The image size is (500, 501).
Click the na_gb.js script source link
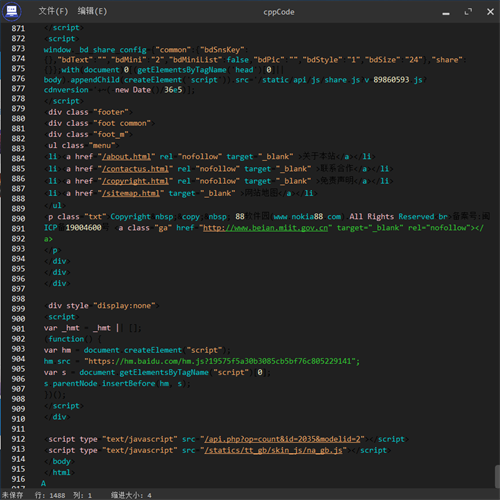coord(273,451)
